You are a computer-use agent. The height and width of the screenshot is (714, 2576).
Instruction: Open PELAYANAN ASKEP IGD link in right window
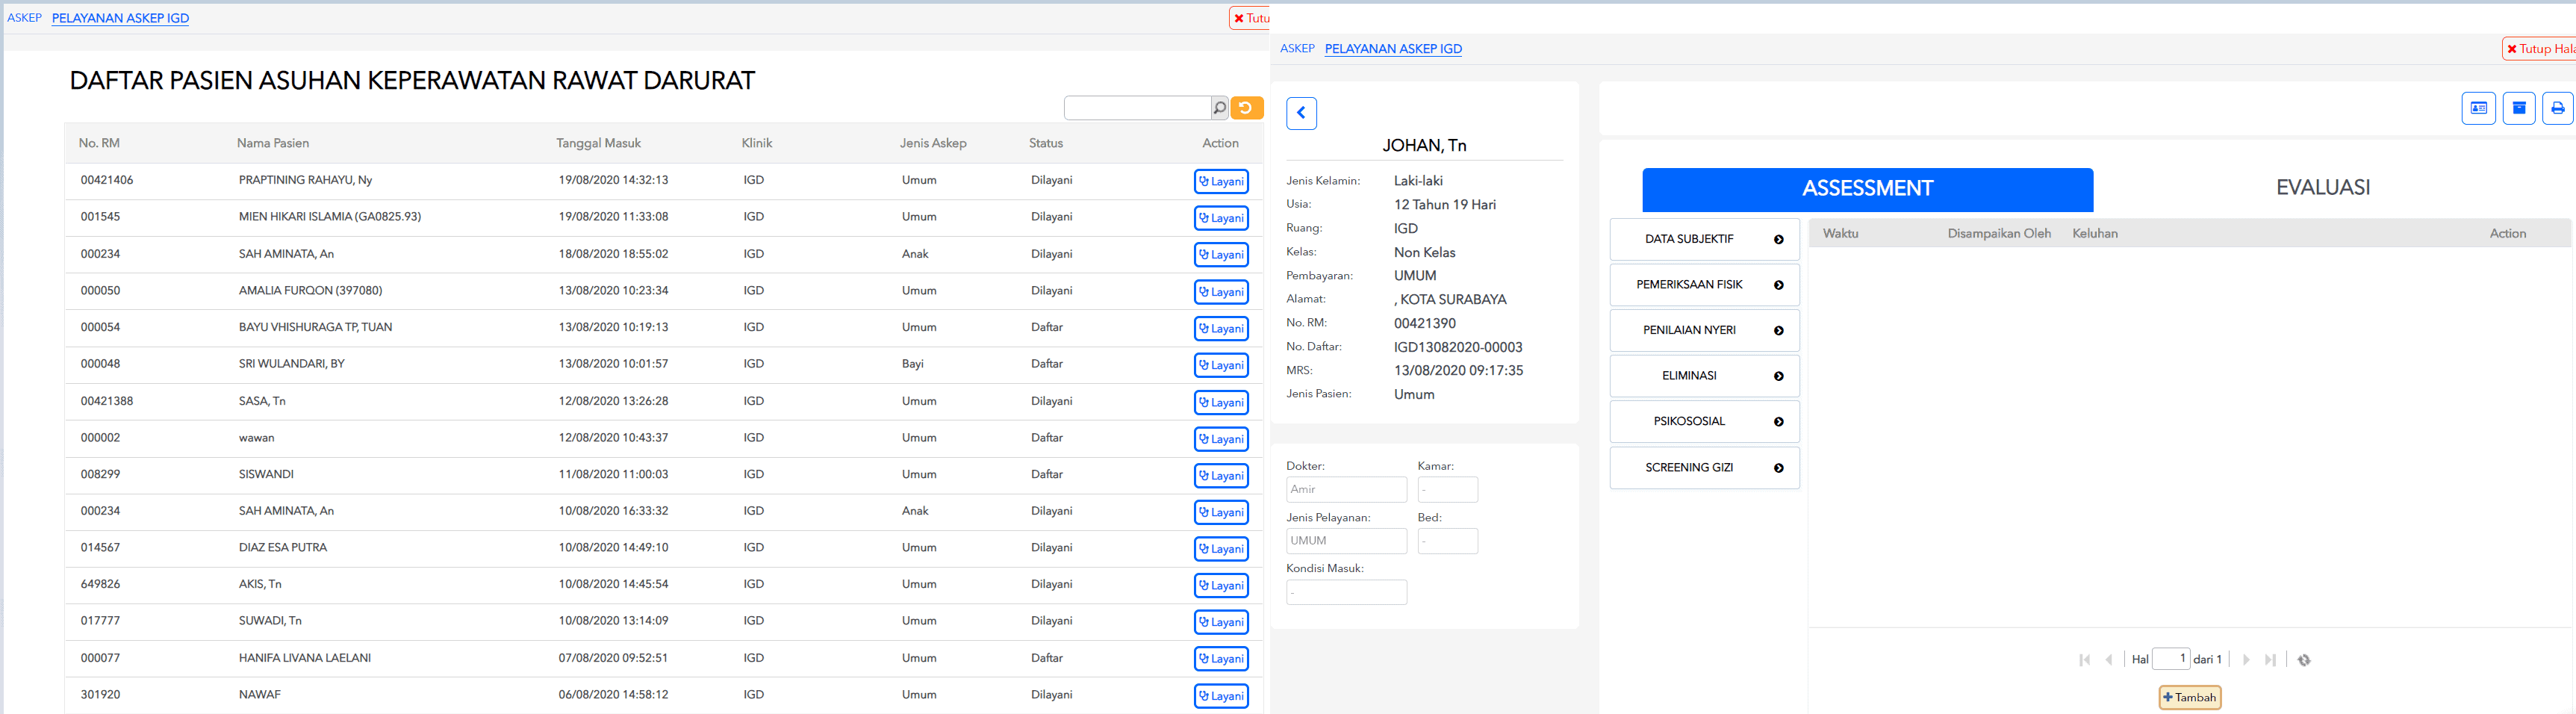[1393, 48]
